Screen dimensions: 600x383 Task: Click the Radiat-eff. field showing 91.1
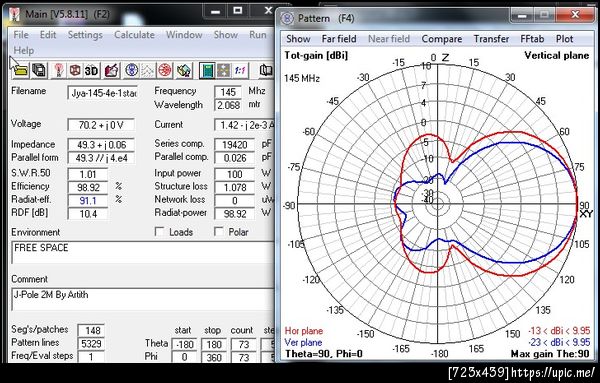tap(88, 200)
